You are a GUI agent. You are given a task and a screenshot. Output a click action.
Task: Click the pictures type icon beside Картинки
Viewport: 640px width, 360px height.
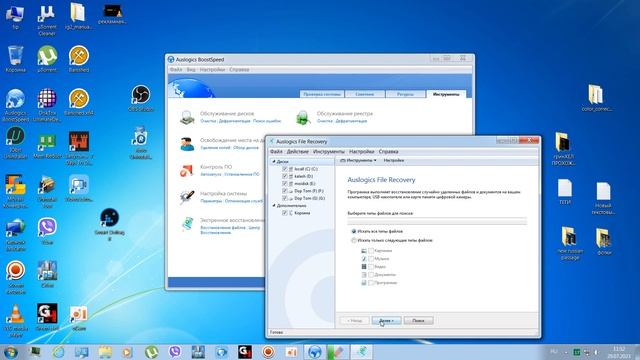tap(364, 251)
